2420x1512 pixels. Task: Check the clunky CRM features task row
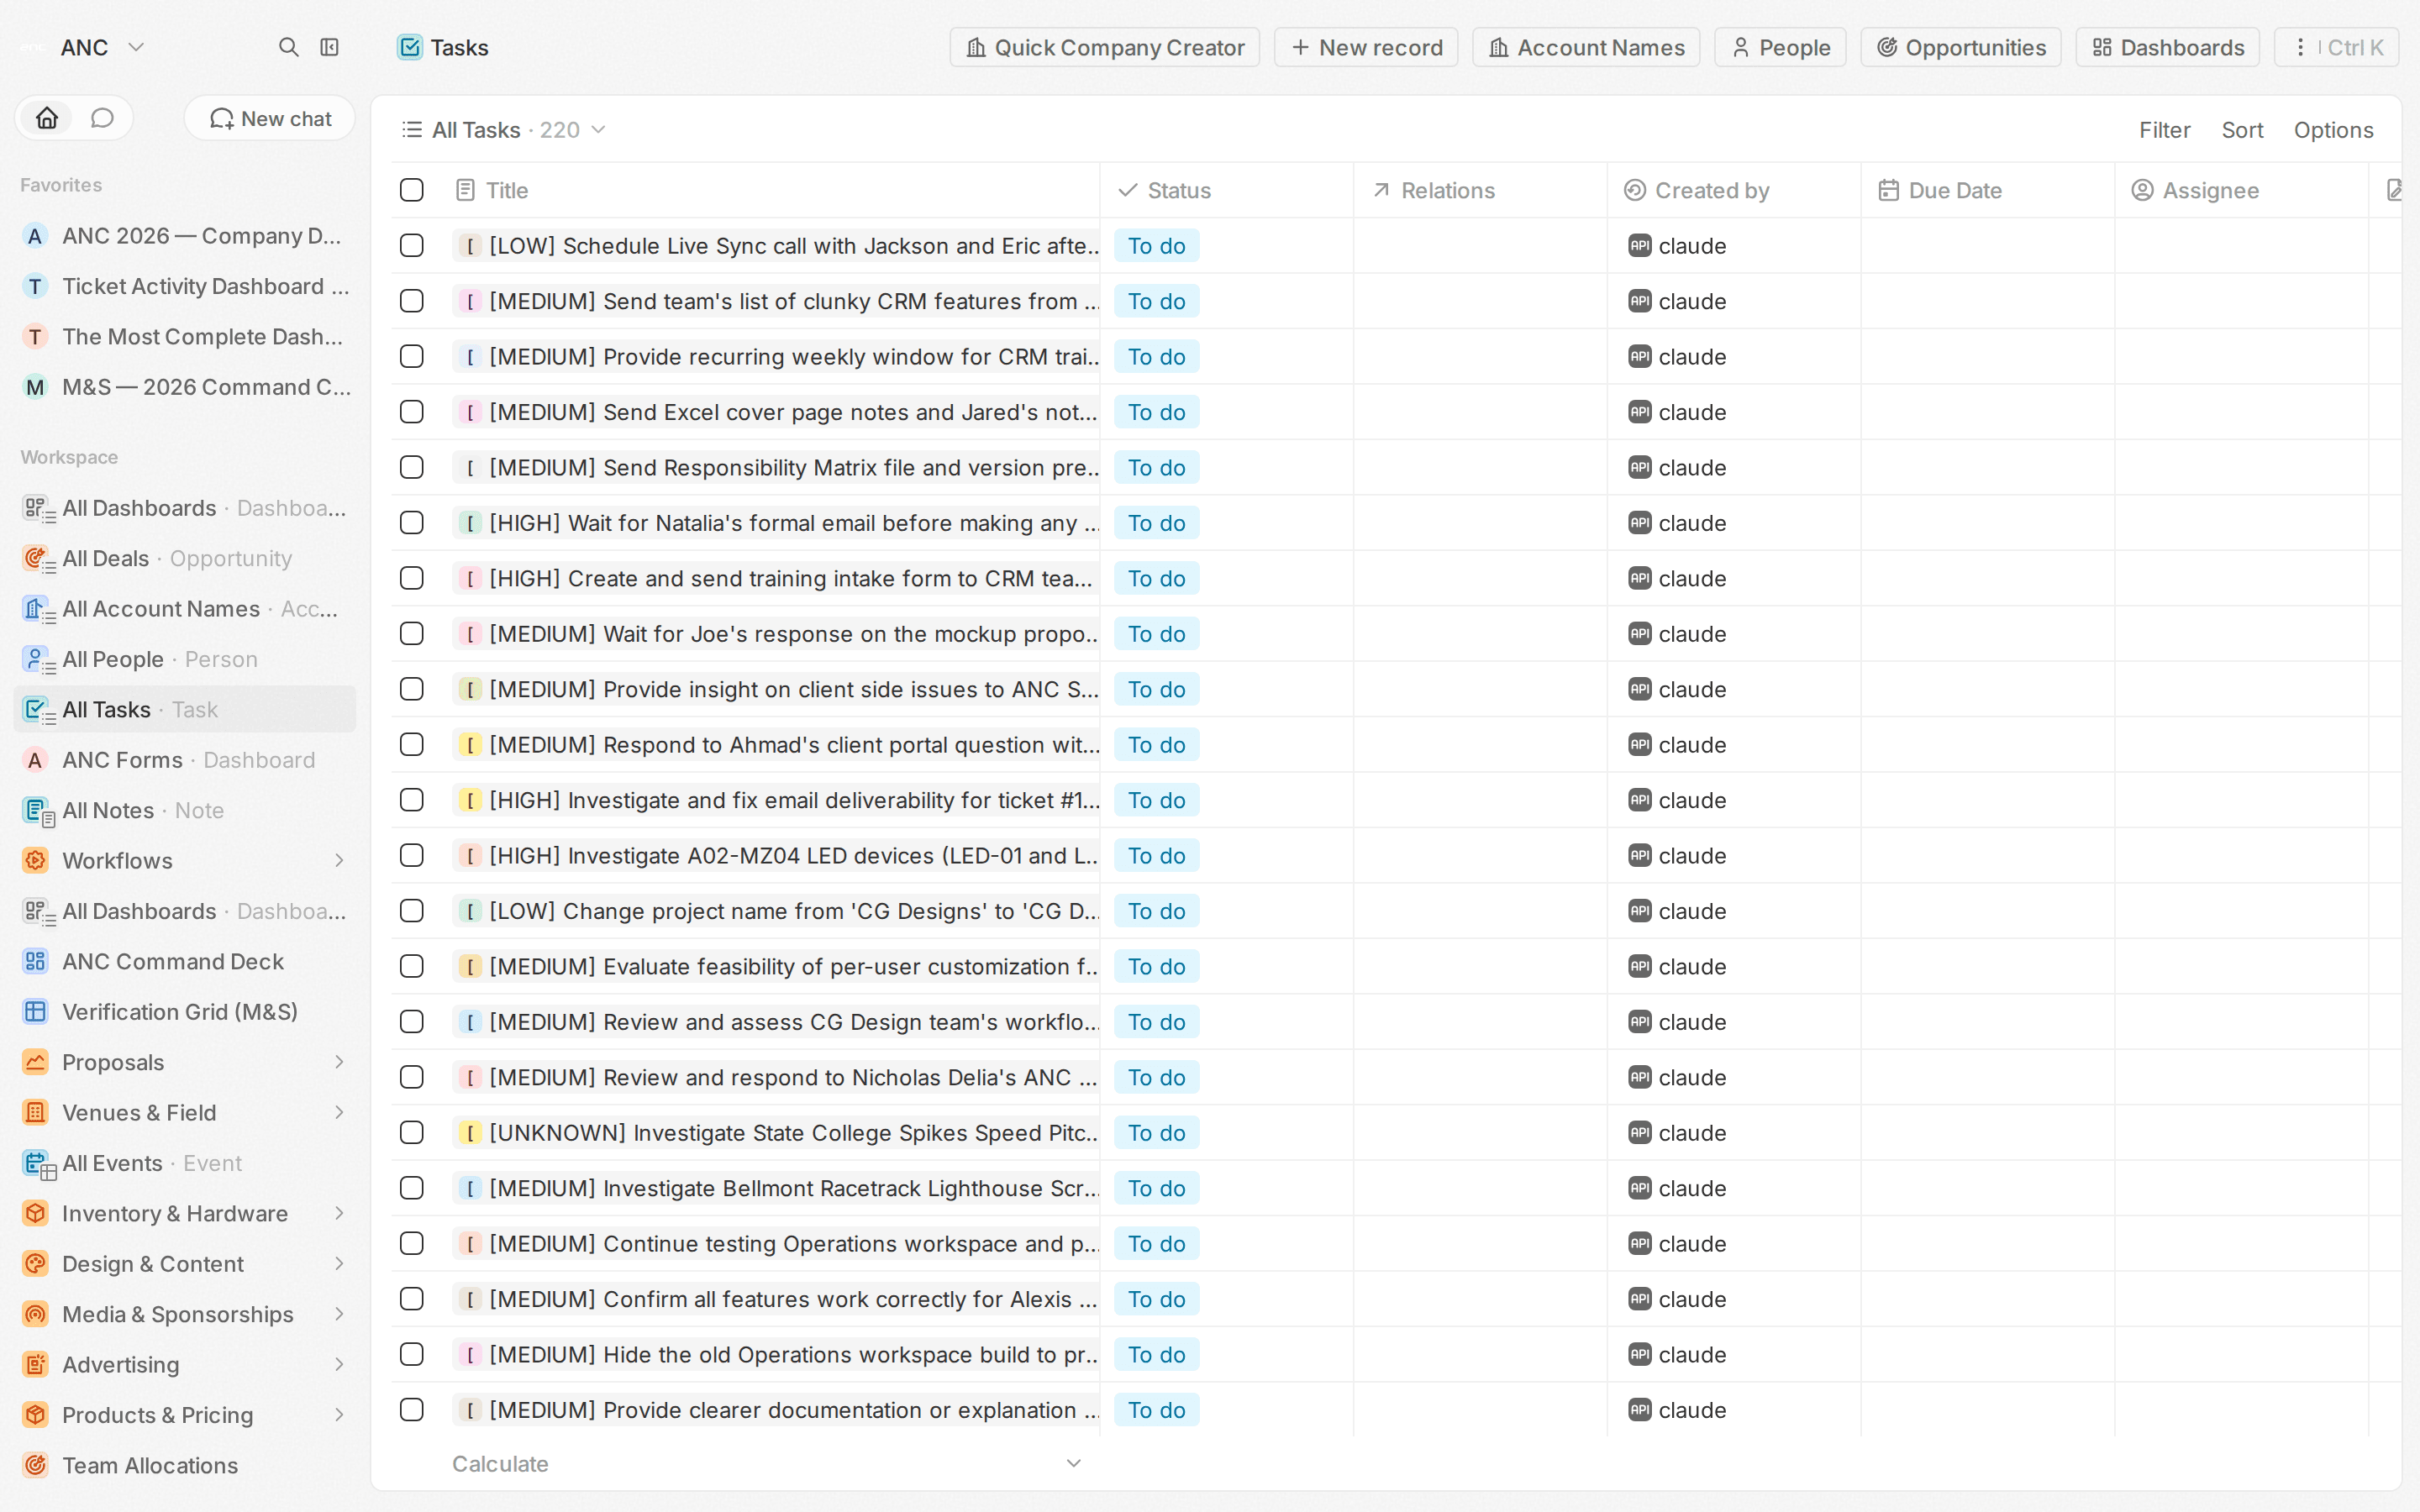point(411,301)
